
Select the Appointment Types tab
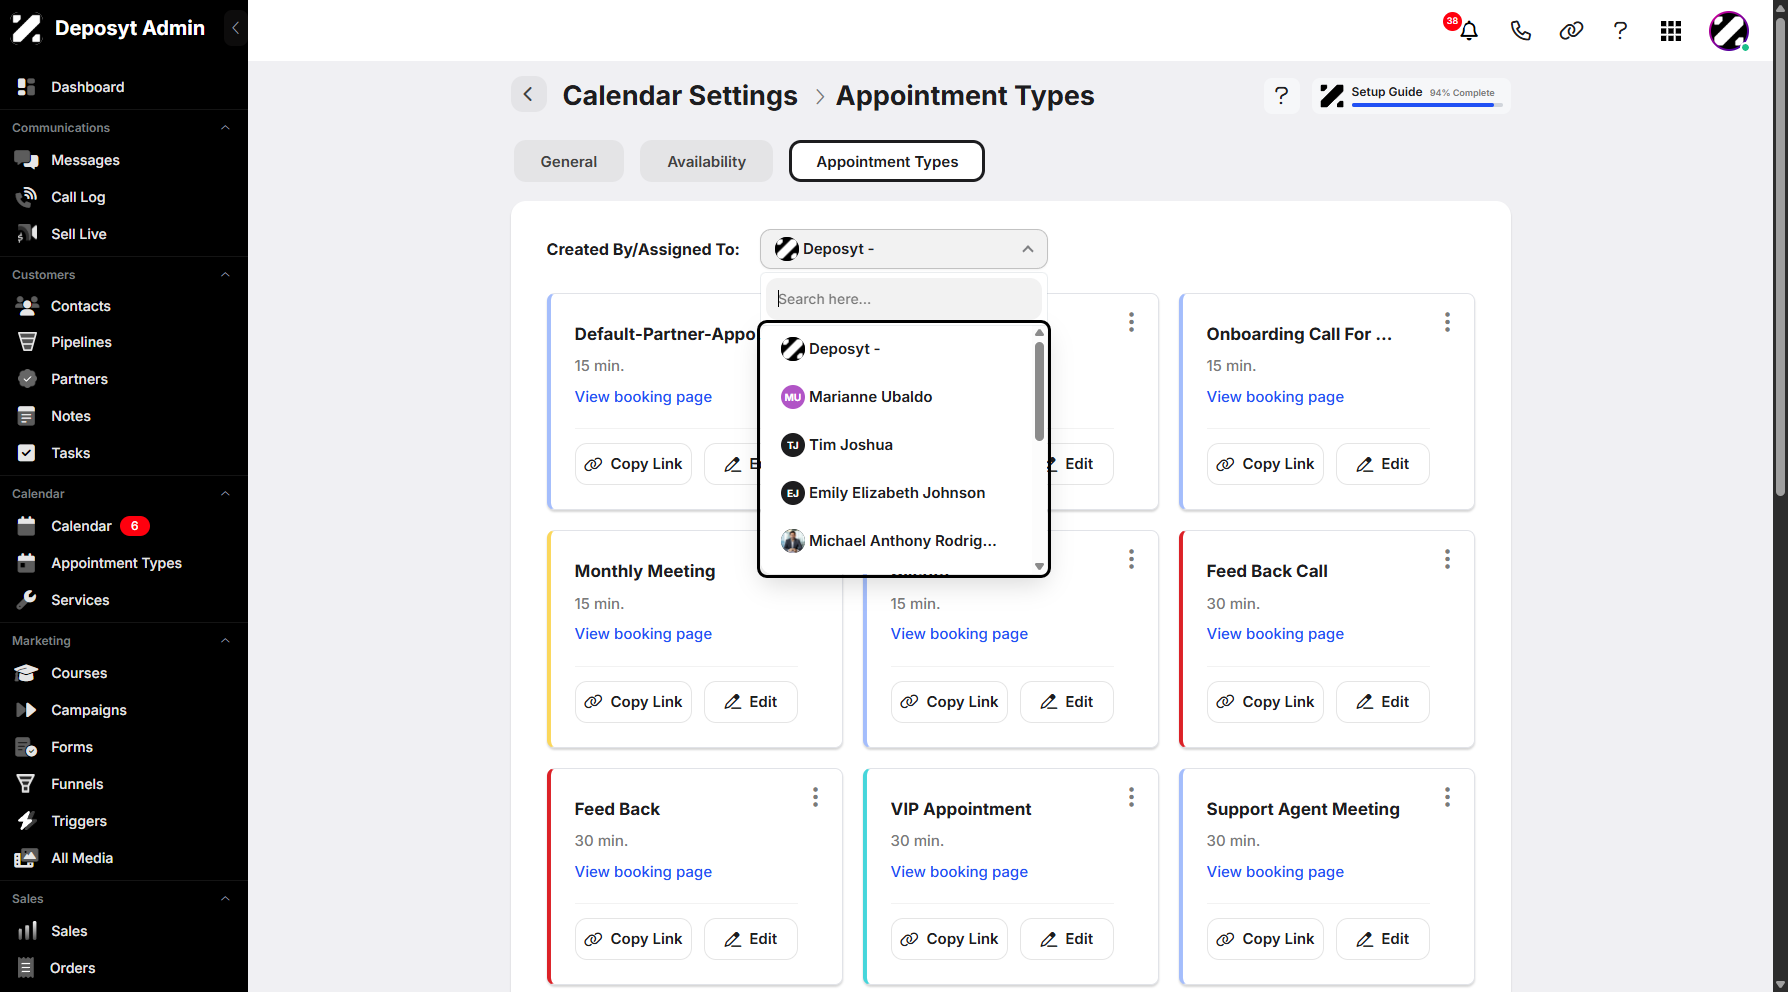[887, 161]
